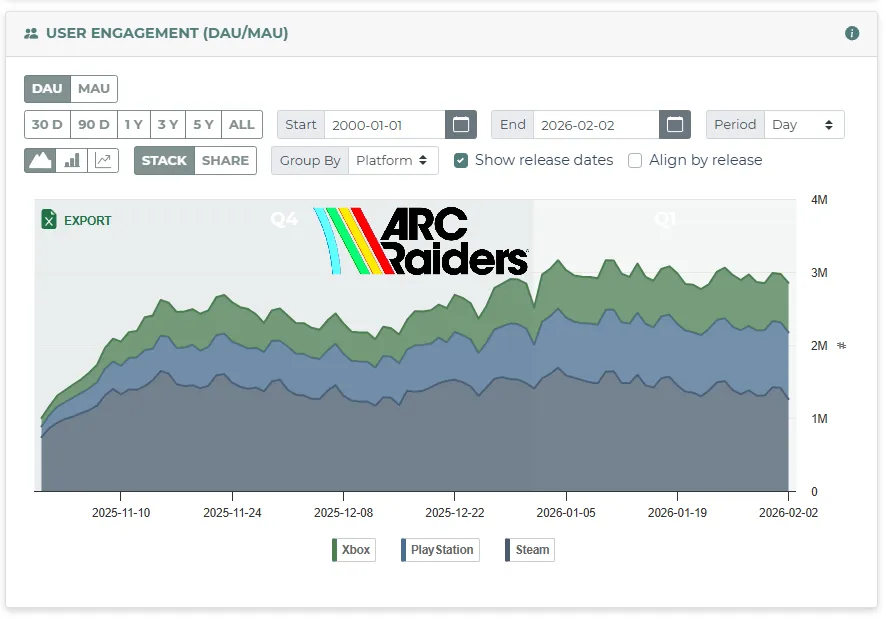This screenshot has height=619, width=886.
Task: Choose the 1 Y time range
Action: (x=133, y=125)
